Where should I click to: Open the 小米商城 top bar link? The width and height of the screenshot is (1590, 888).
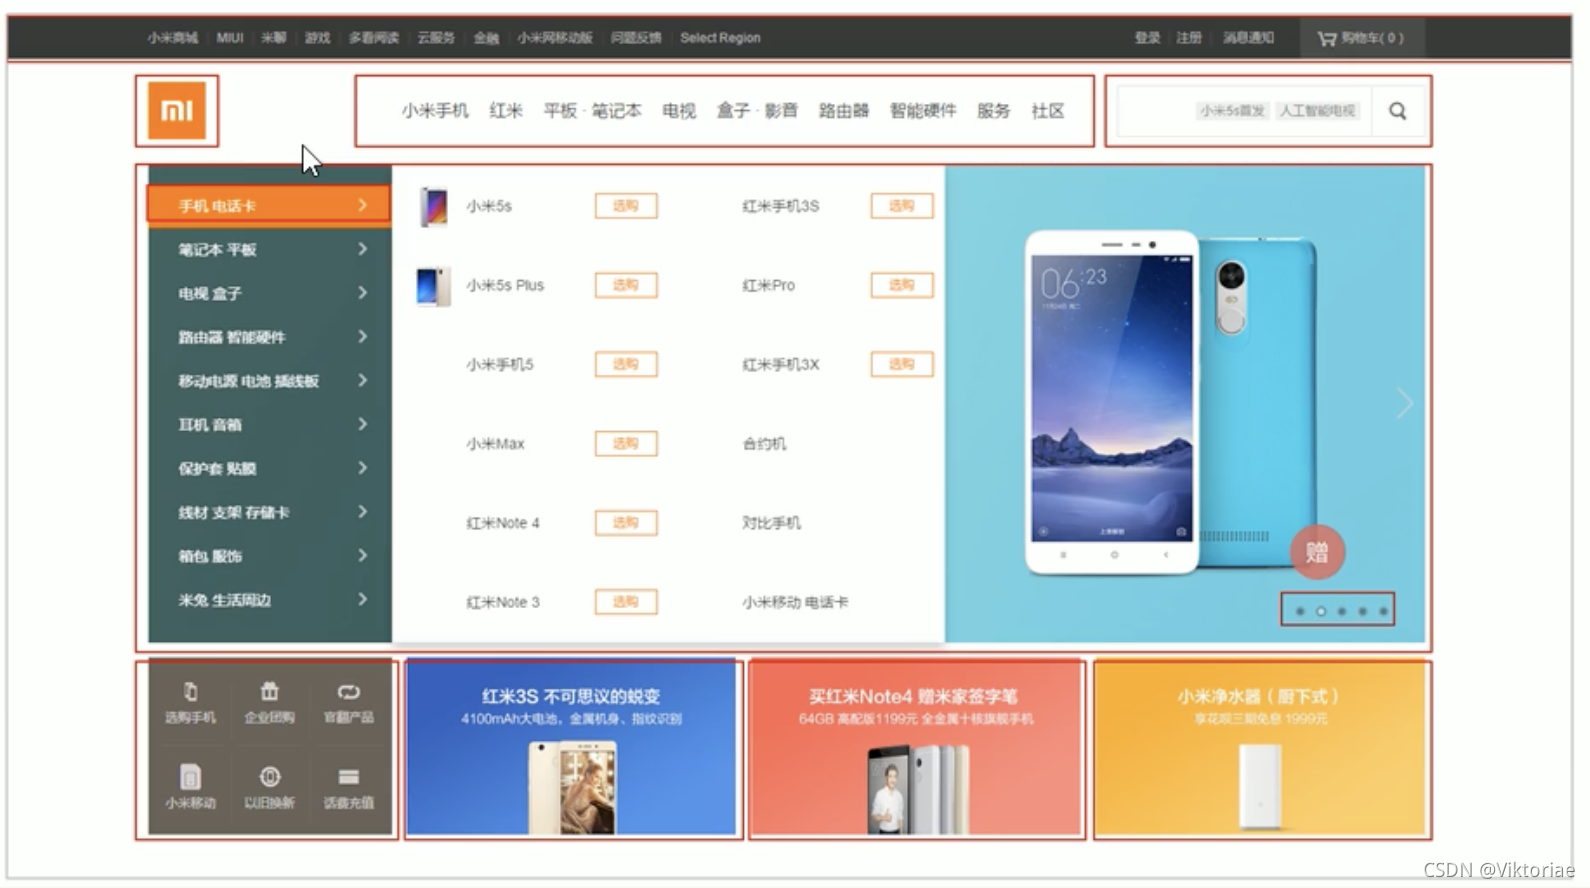coord(172,38)
